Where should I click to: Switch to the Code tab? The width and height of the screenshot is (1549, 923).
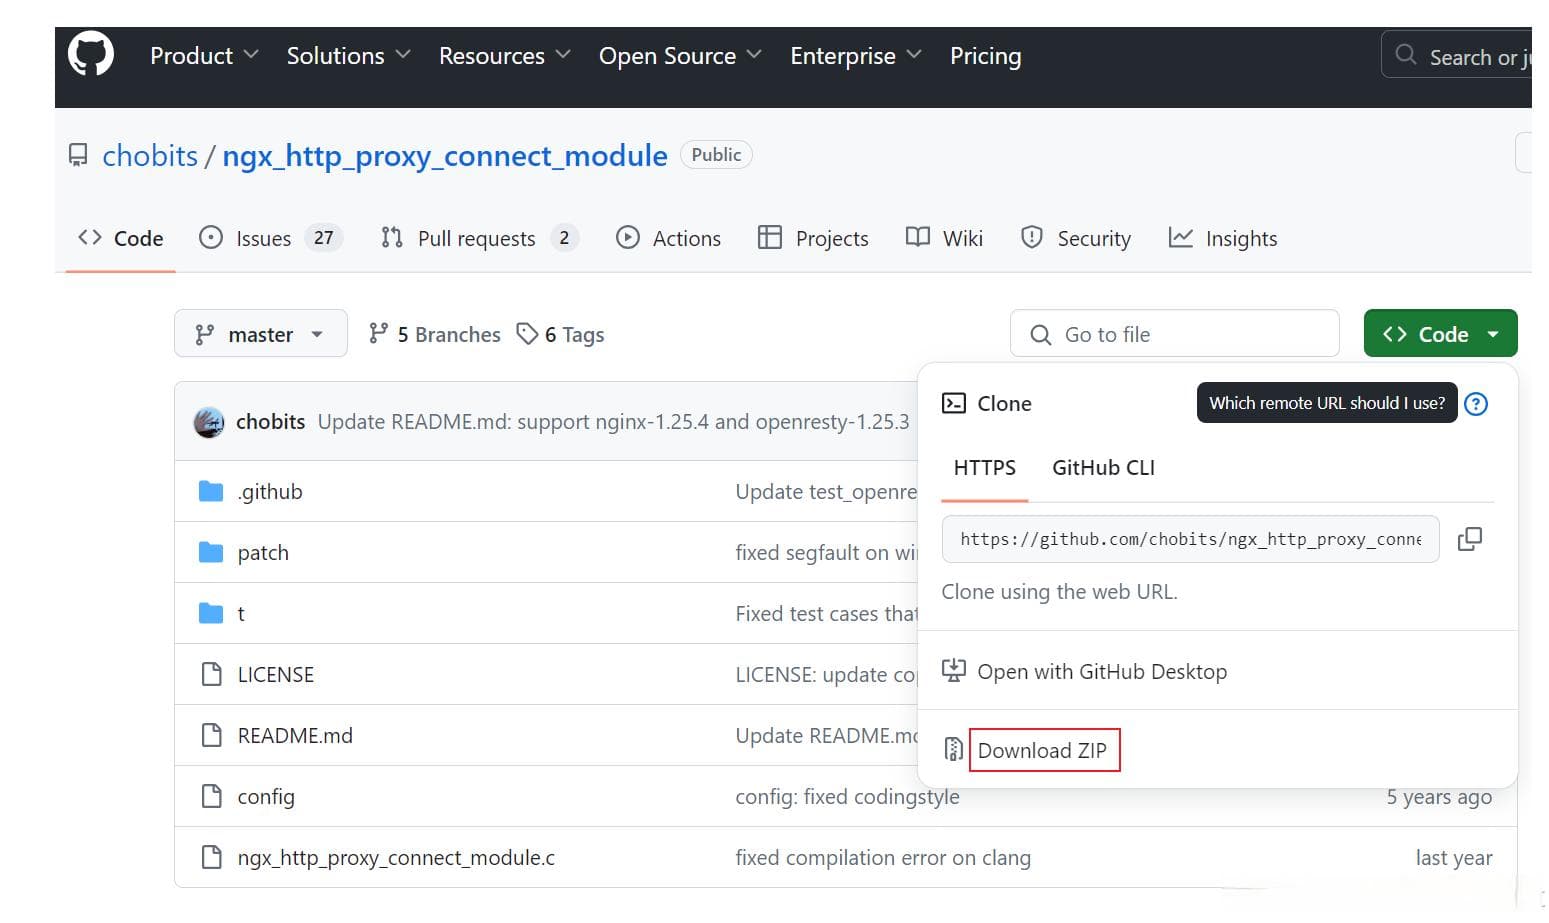(121, 238)
